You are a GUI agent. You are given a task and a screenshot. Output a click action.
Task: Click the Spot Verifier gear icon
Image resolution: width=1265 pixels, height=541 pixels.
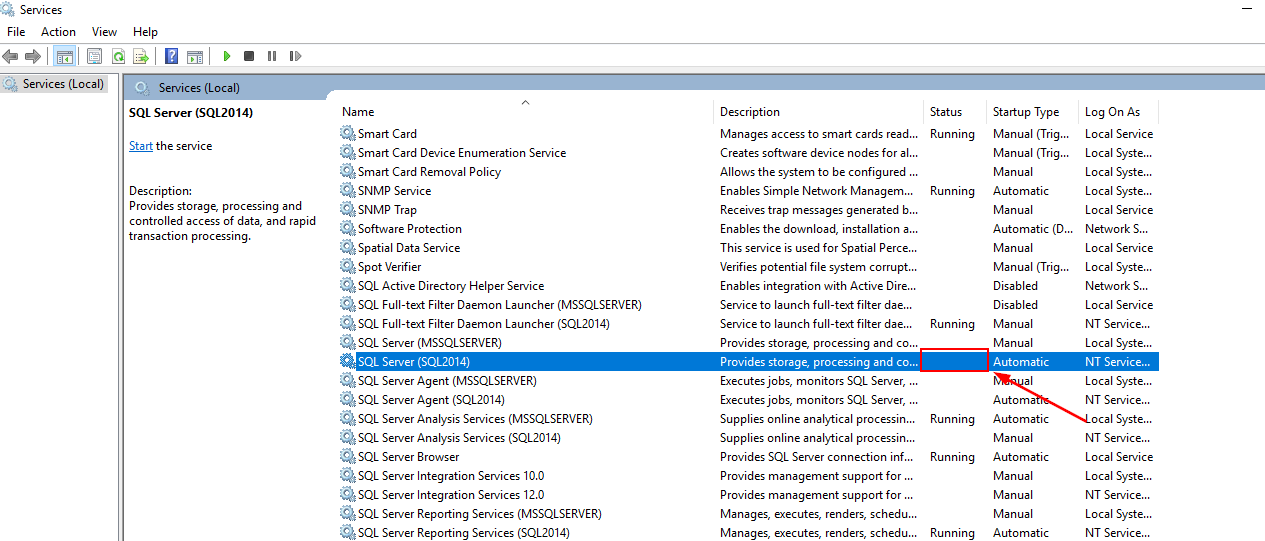tap(348, 267)
